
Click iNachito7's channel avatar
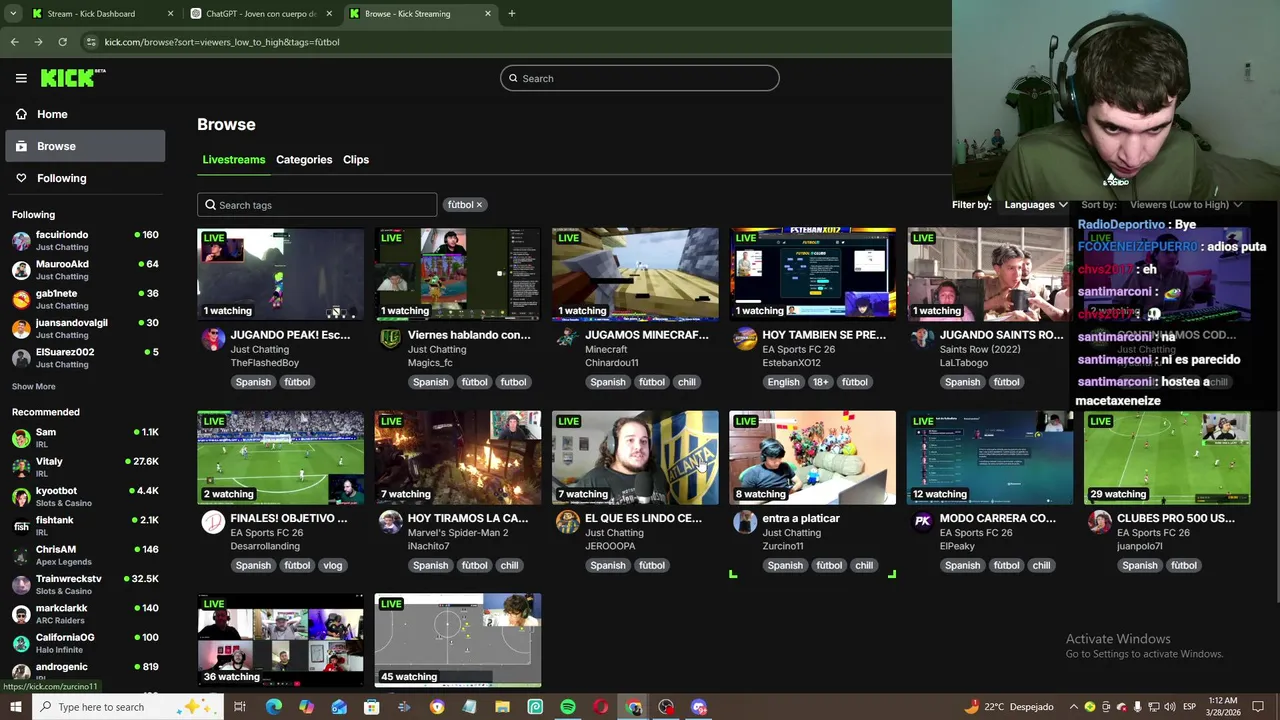(390, 521)
